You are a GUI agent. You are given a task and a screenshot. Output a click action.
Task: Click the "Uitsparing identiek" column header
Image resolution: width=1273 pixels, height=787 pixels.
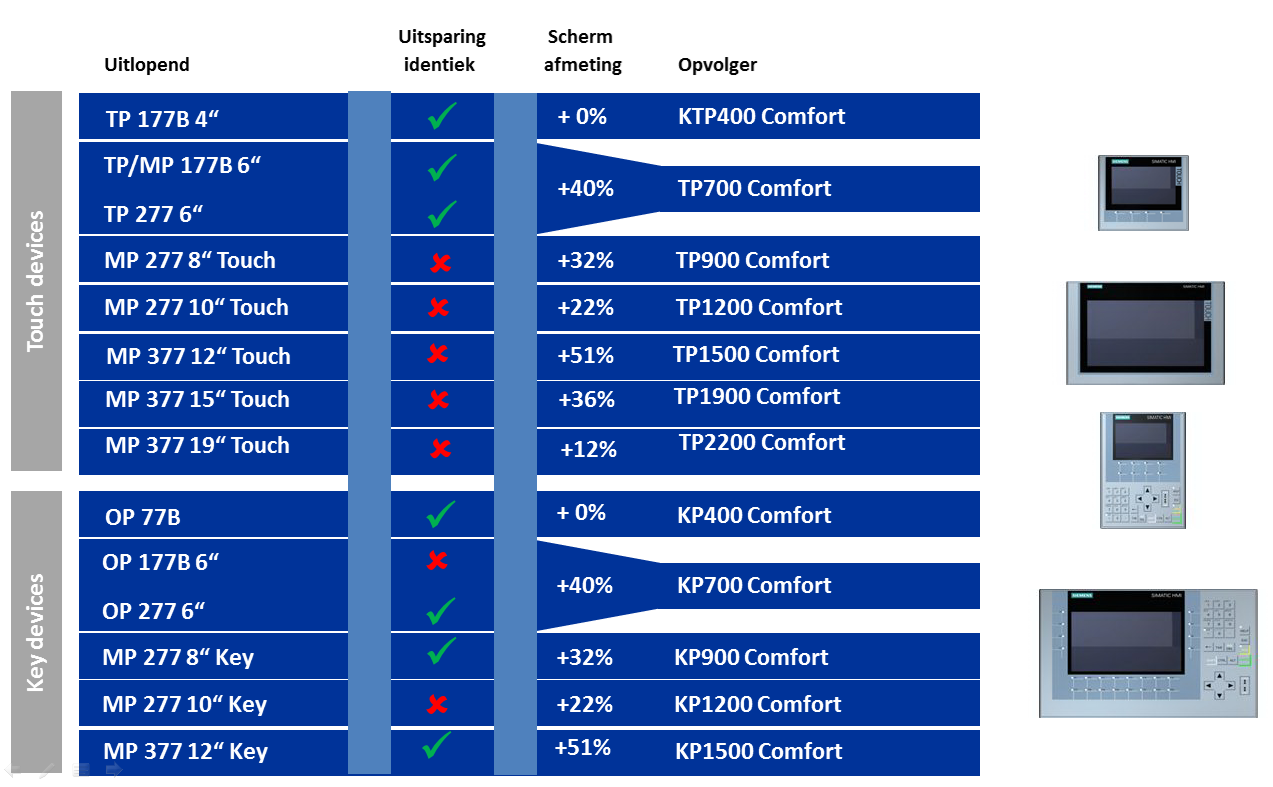click(x=441, y=51)
